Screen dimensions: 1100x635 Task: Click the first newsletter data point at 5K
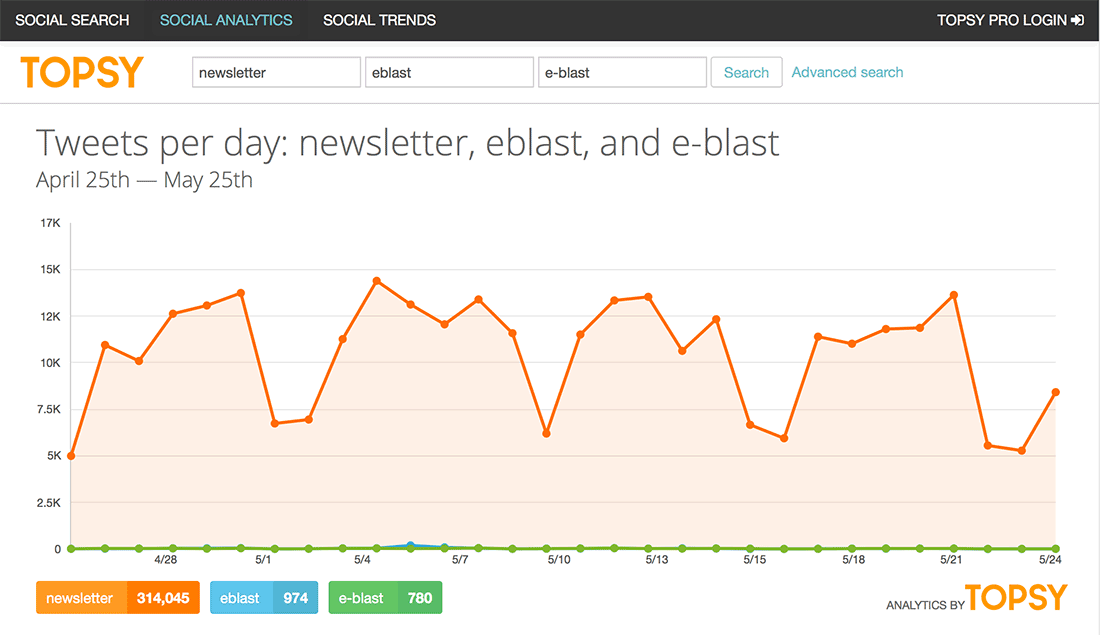coord(71,456)
